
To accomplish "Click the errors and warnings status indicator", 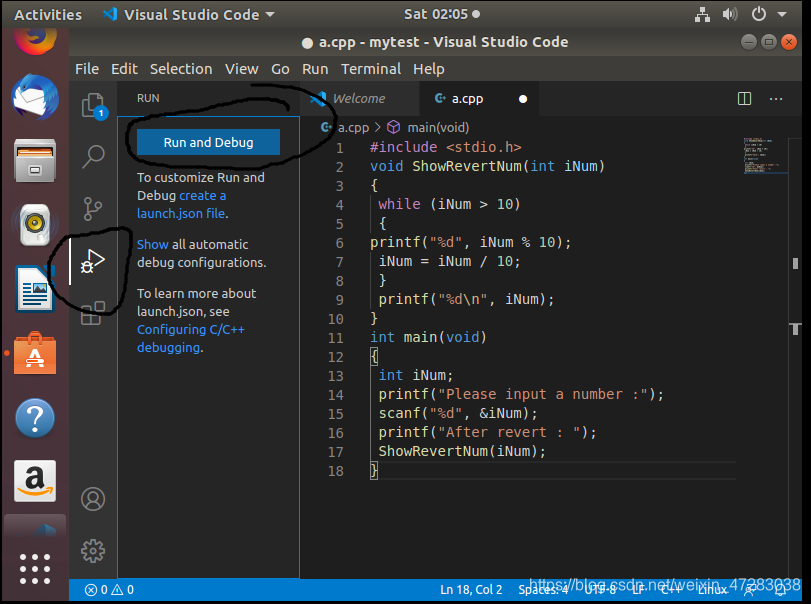I will tap(109, 590).
